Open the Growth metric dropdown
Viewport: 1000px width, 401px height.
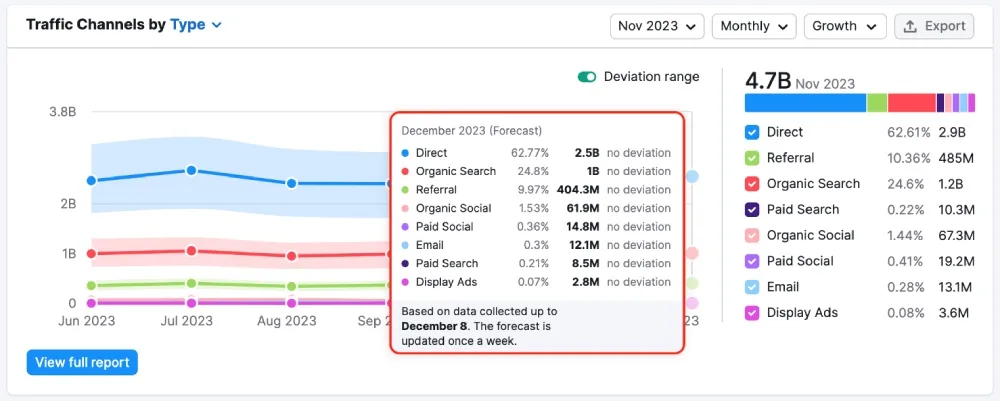click(845, 26)
